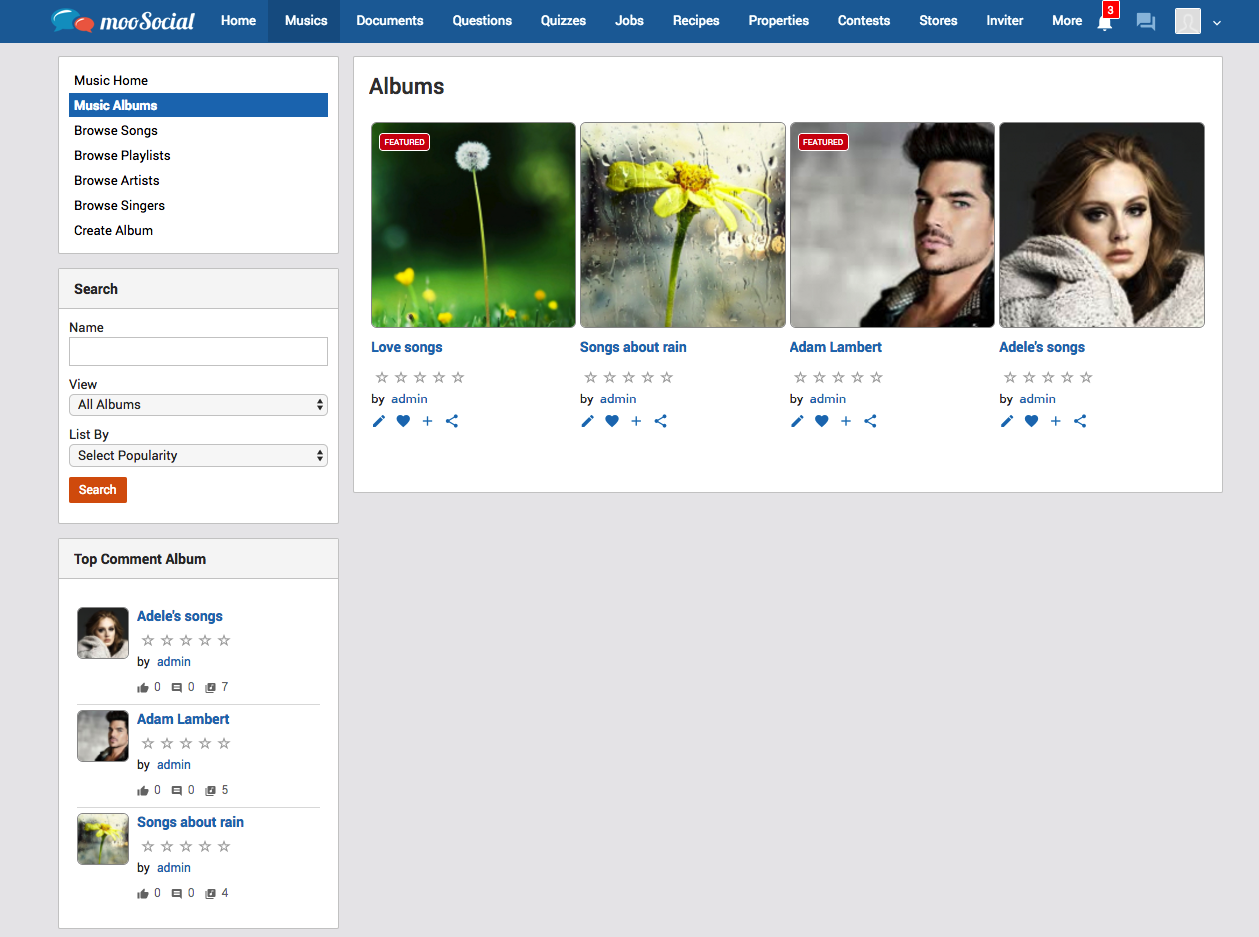Click the mooSocial logo
Viewport: 1259px width, 937px height.
click(x=123, y=20)
